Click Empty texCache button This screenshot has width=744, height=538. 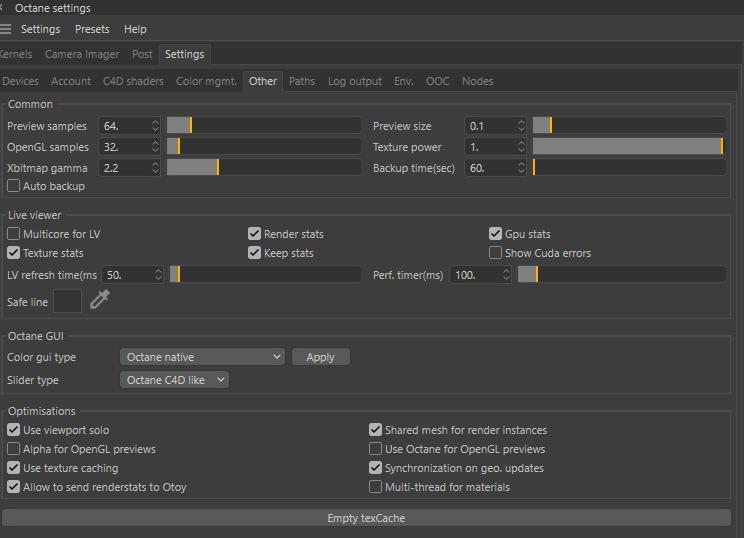(366, 518)
